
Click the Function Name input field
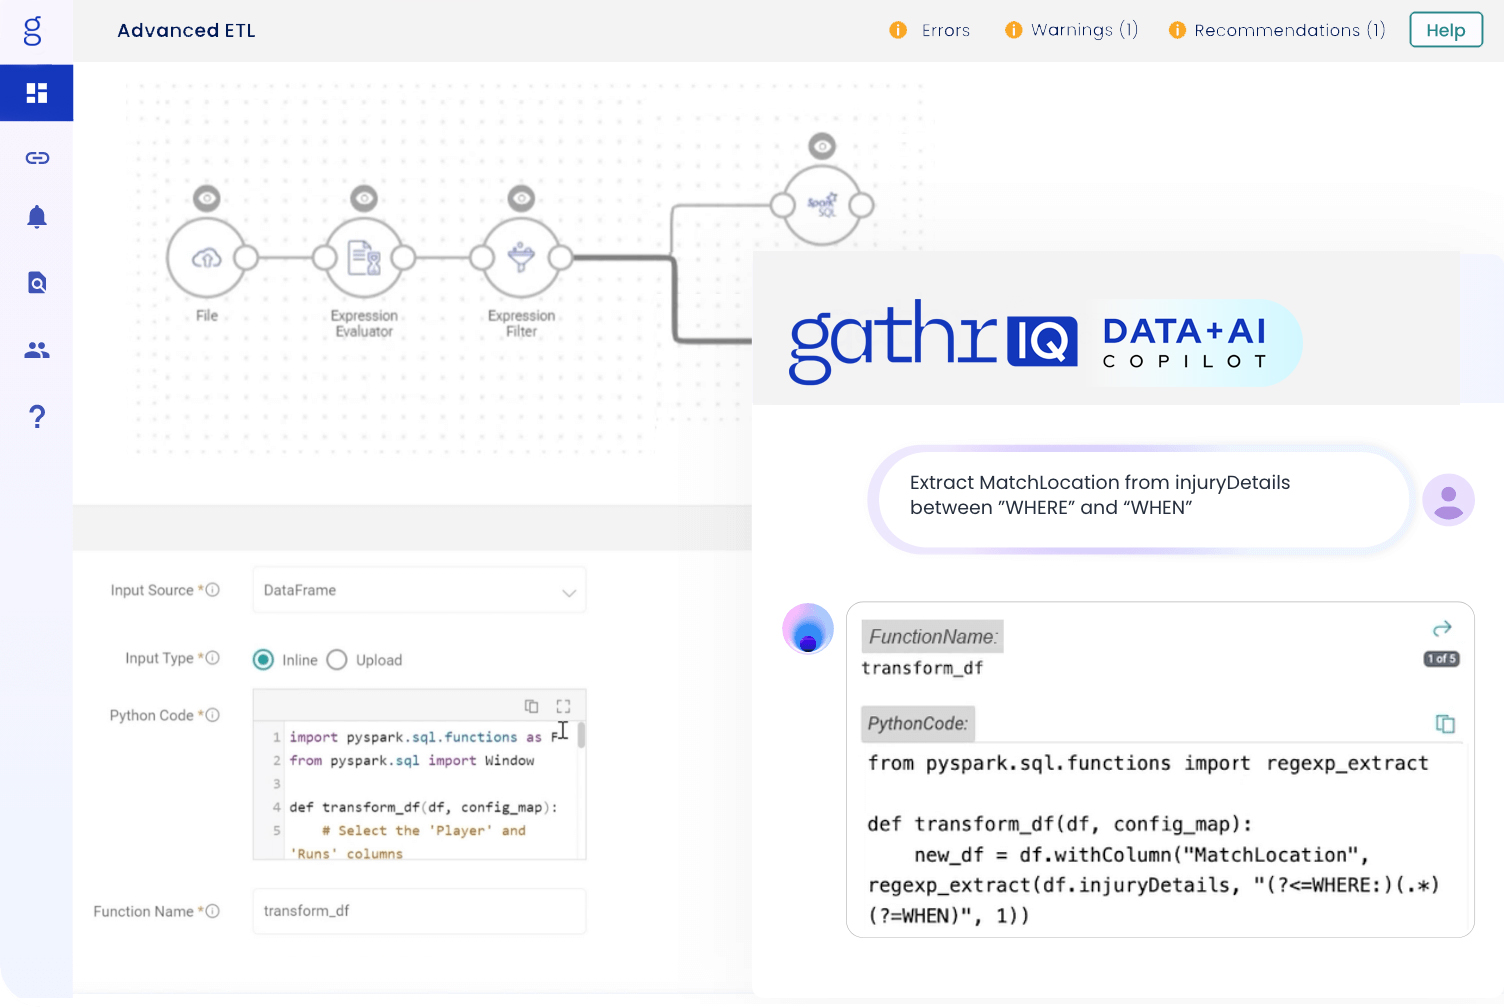[419, 911]
